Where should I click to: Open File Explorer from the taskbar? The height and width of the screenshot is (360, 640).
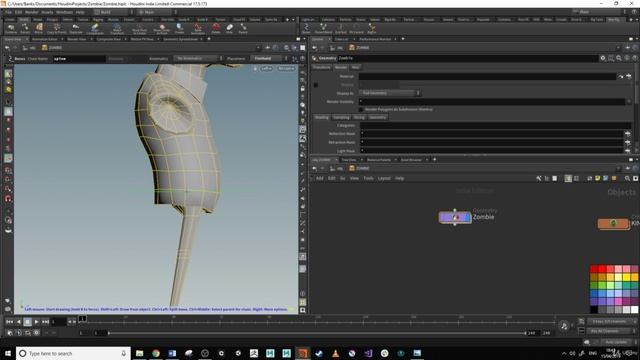tap(140, 353)
